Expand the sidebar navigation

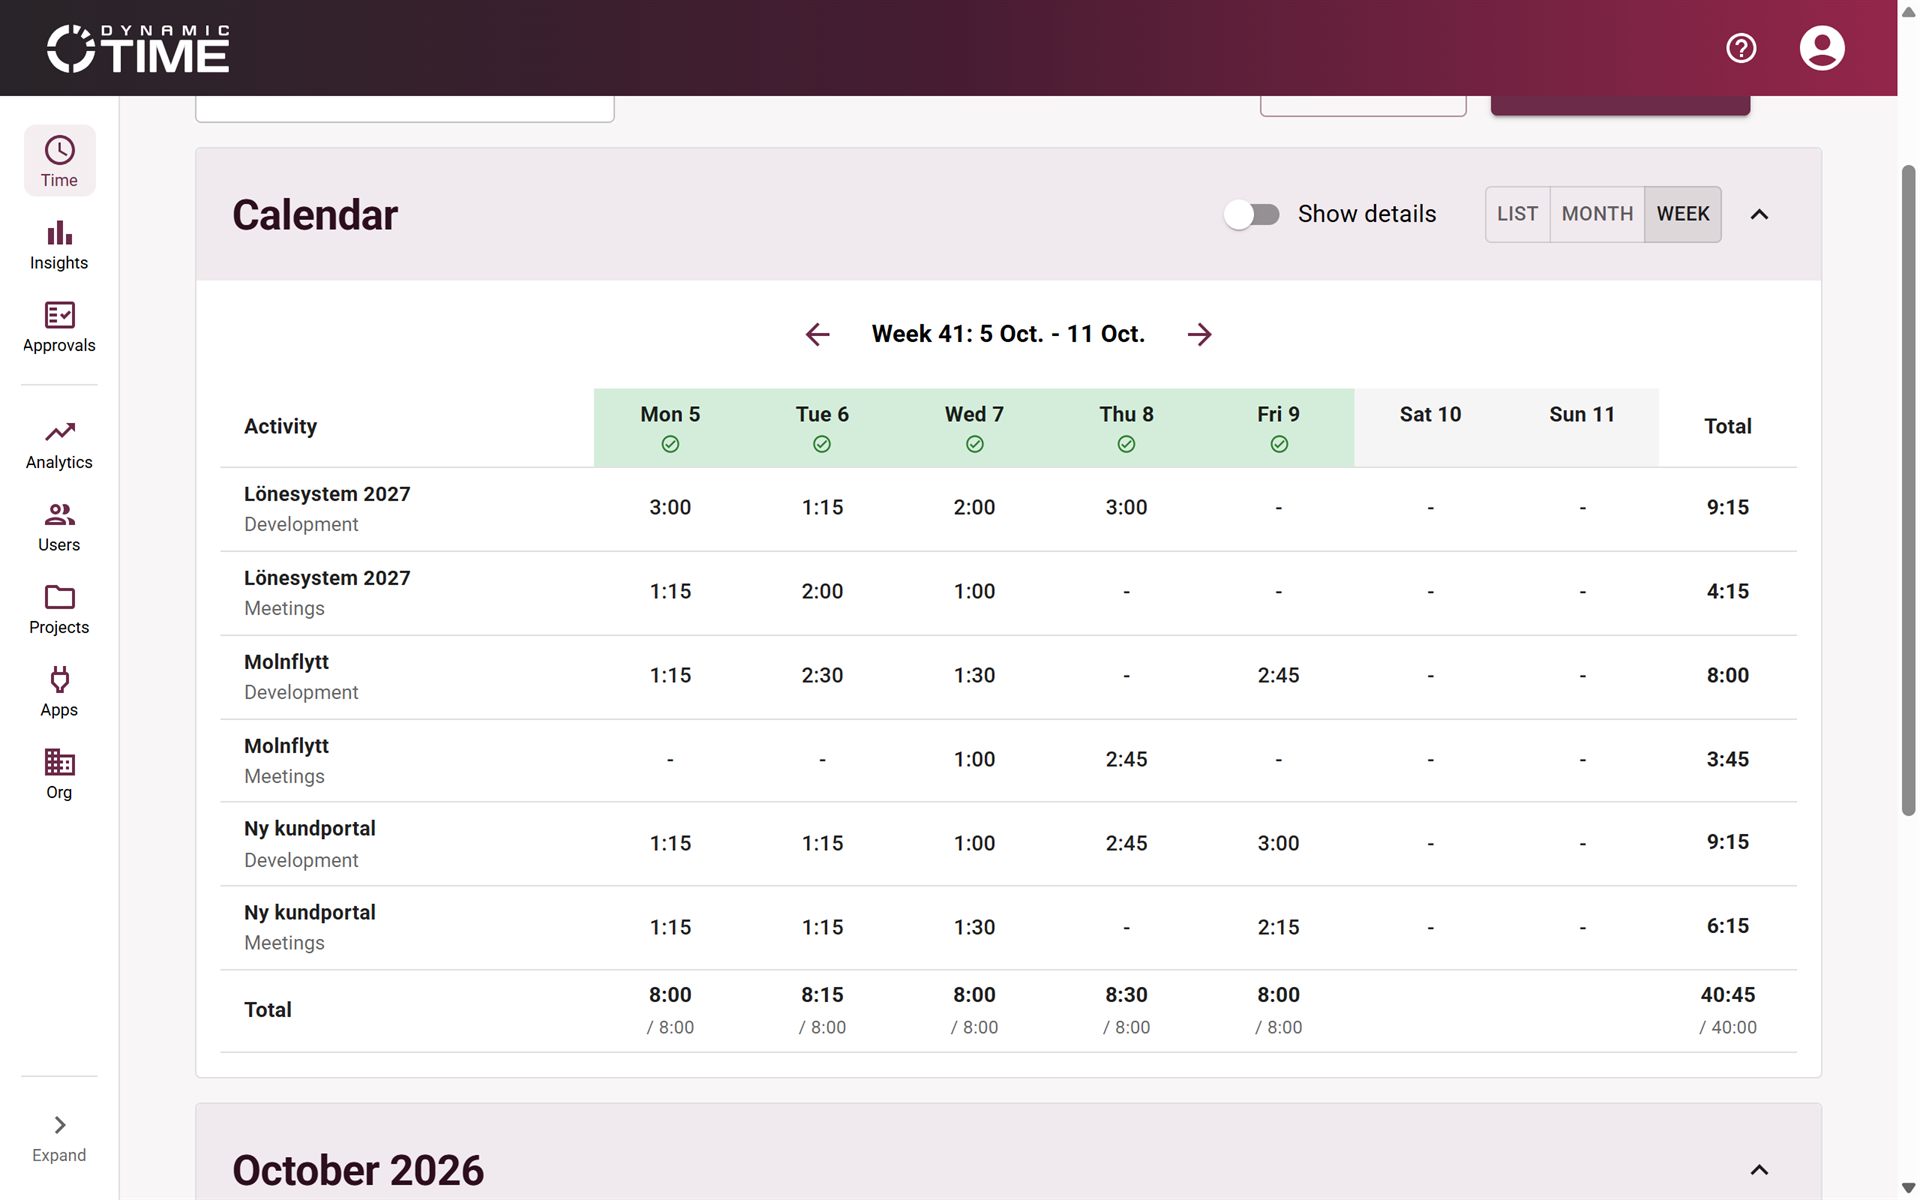point(59,1139)
